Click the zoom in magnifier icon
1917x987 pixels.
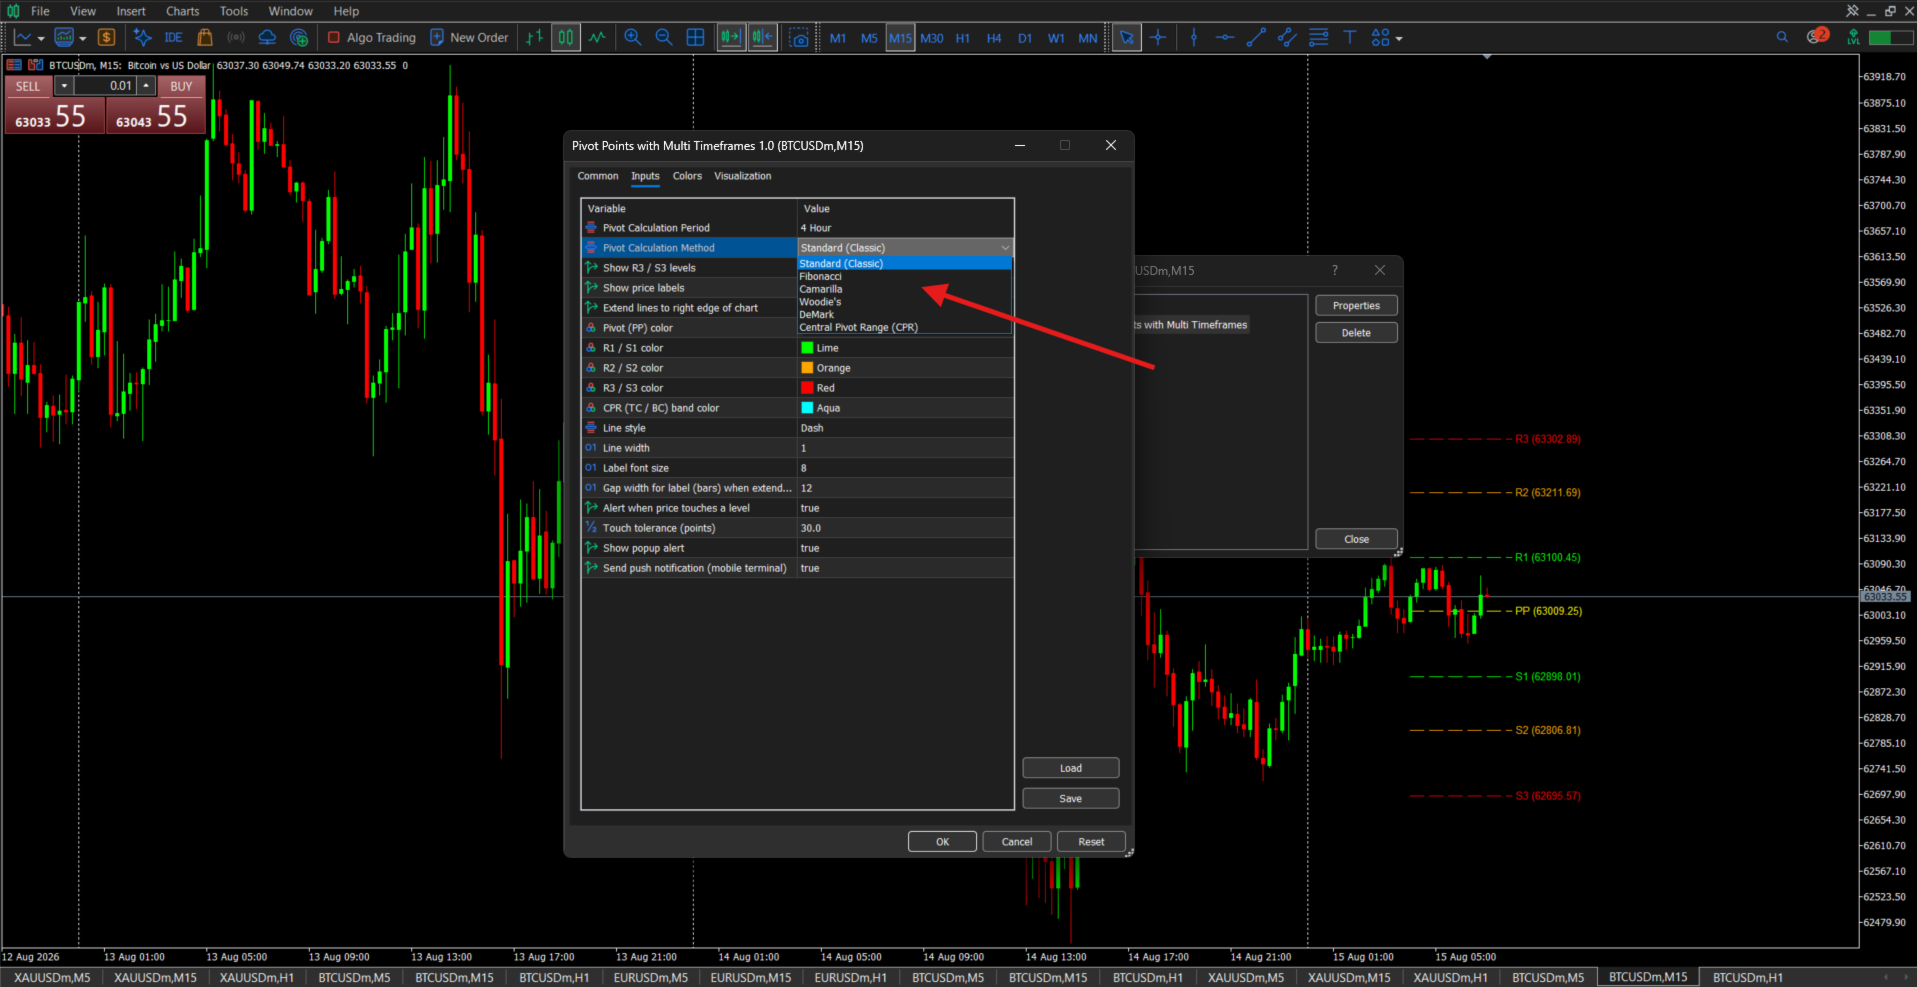(633, 37)
